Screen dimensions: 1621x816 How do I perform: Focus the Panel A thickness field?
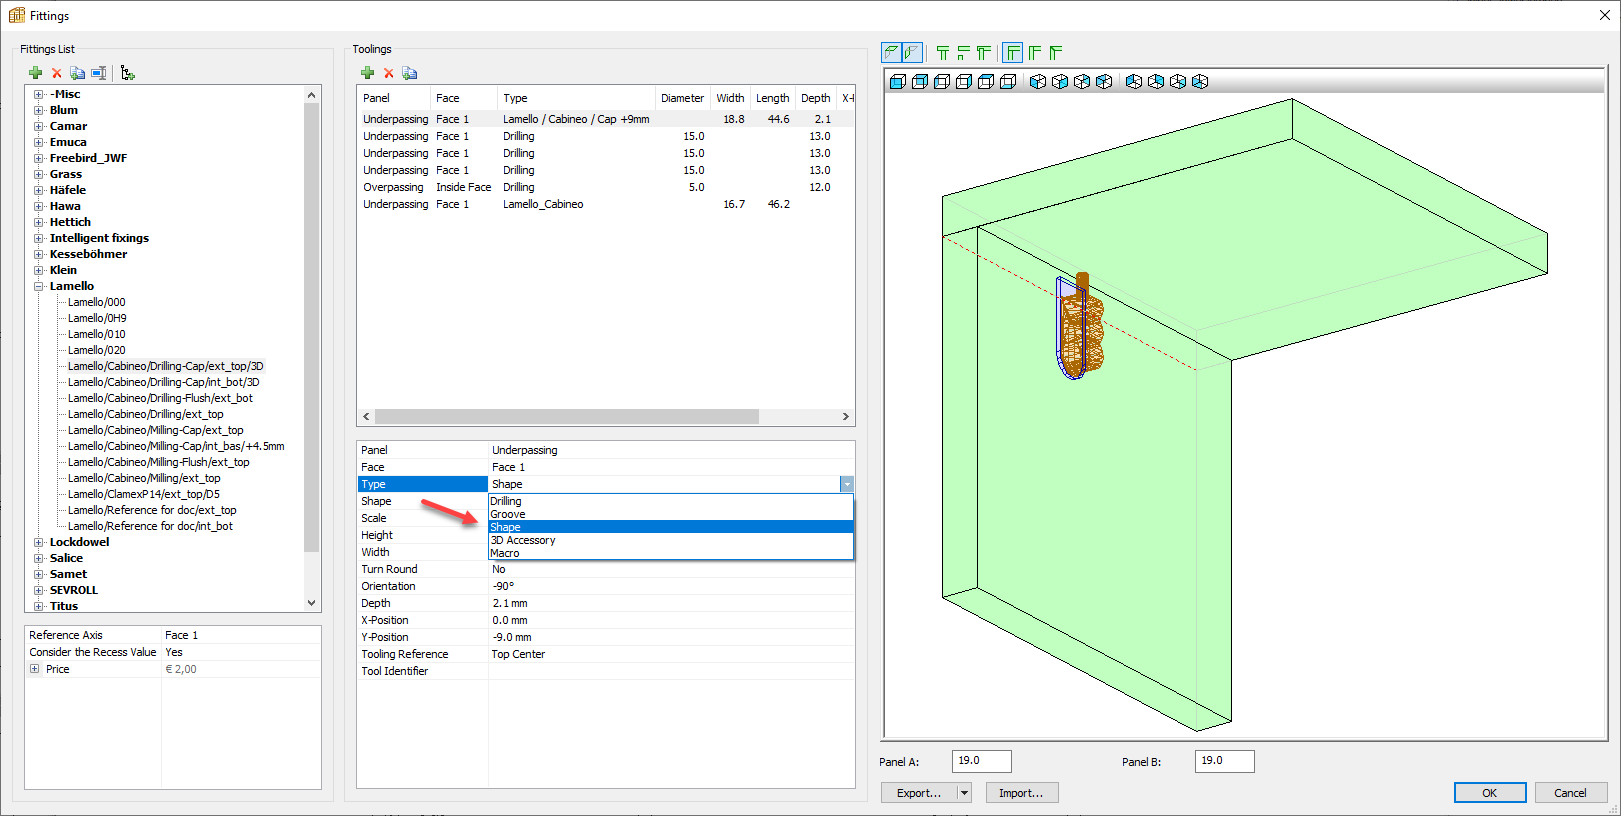(x=981, y=761)
